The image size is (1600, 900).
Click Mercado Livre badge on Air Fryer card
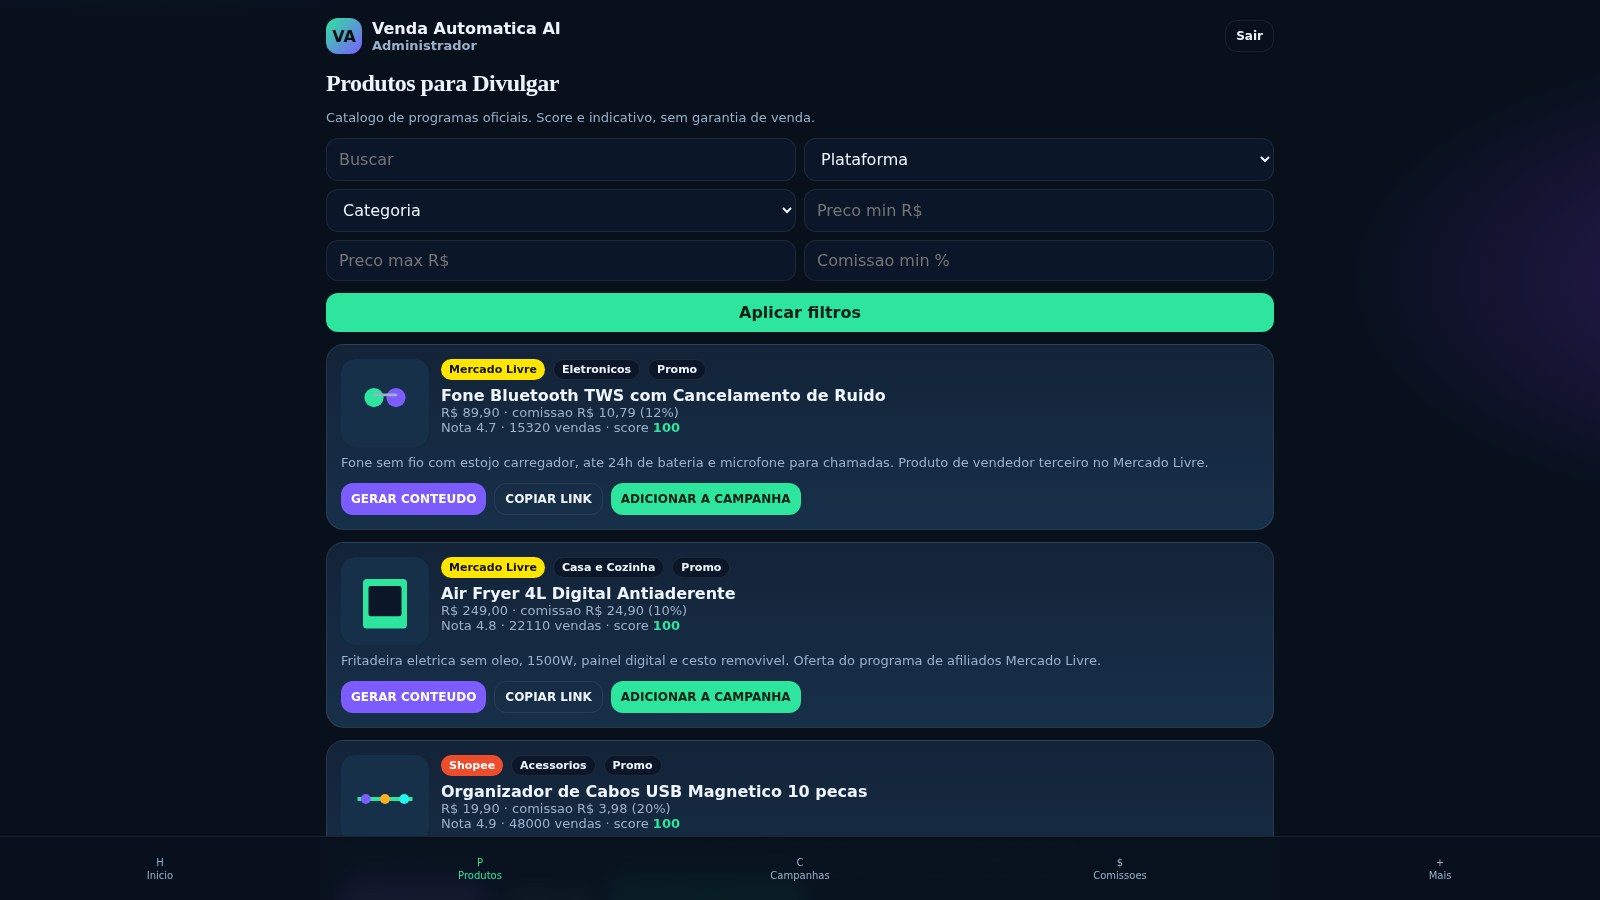click(493, 567)
